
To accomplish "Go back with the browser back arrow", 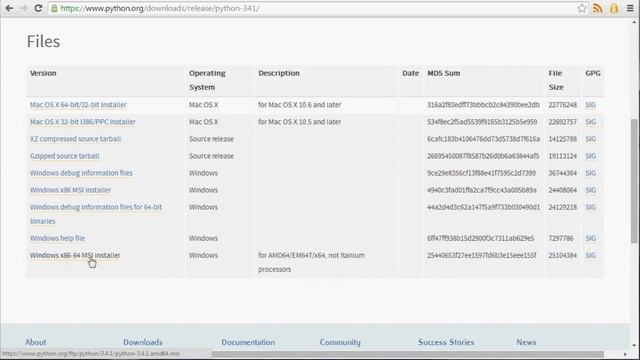I will tap(9, 8).
